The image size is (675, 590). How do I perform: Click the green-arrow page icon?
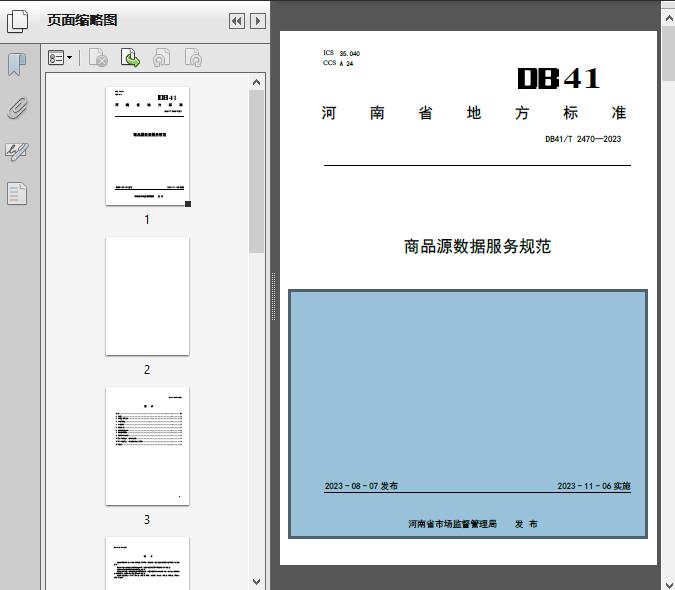(x=130, y=59)
